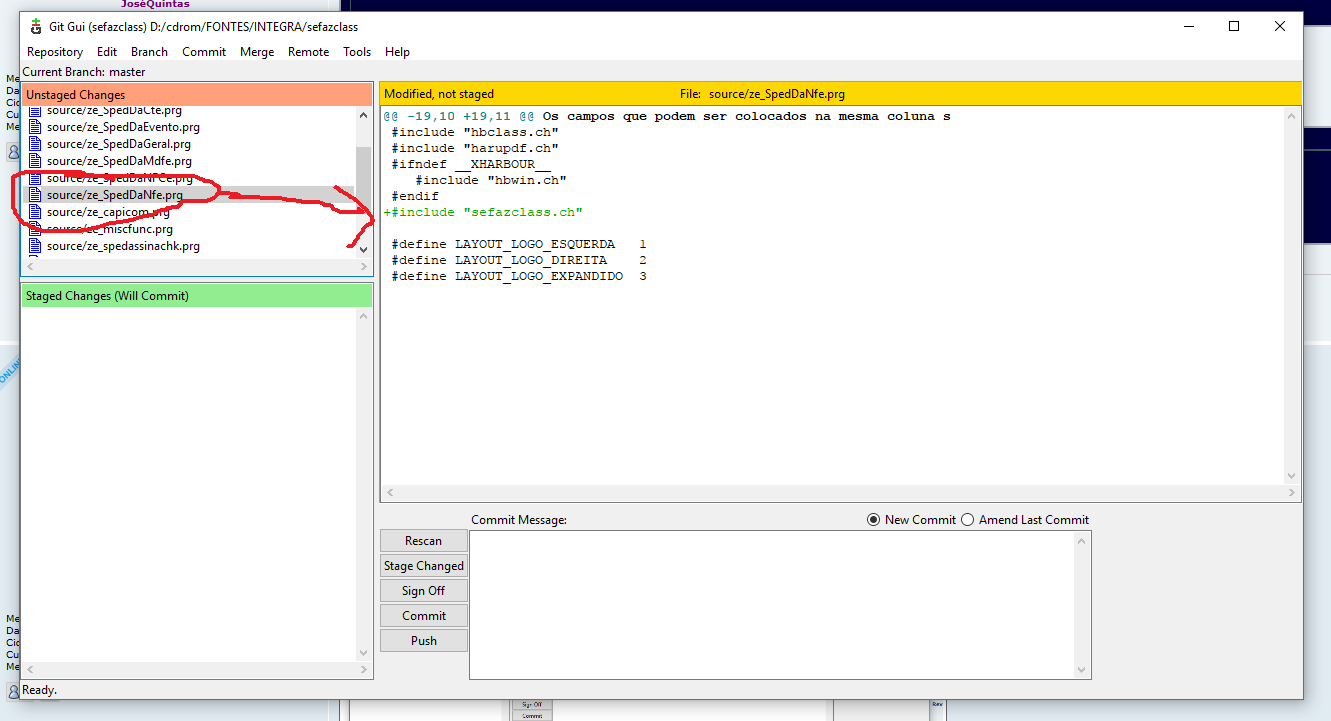Select source/ze_miscfunc.prg in the unstaged list
1331x721 pixels.
pos(110,229)
